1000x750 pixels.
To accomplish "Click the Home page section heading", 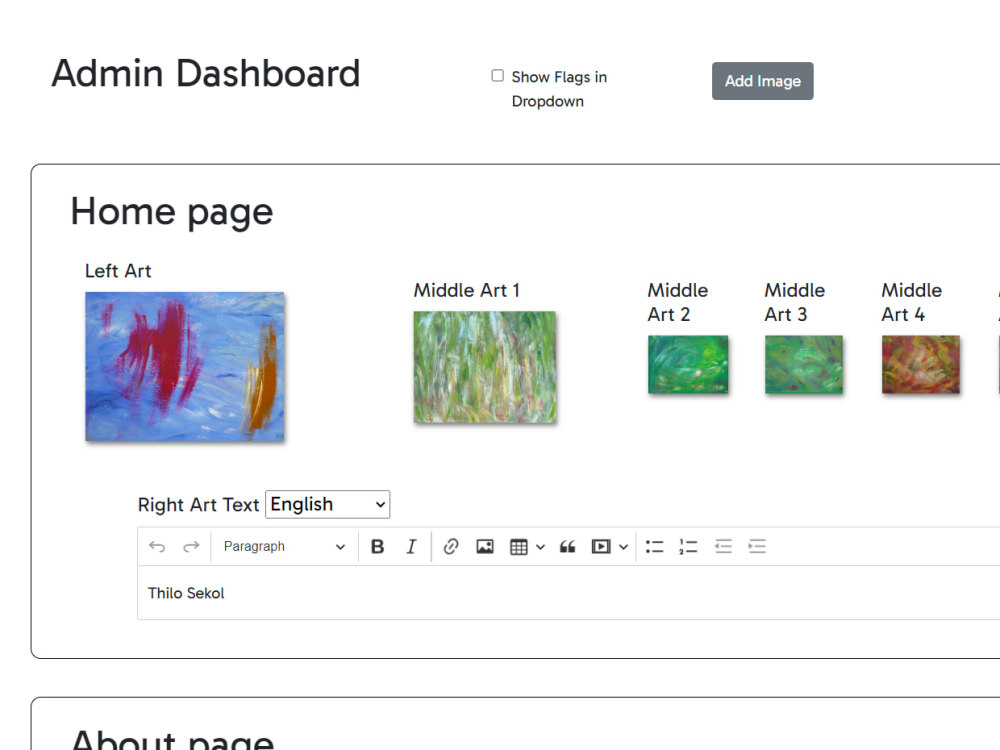I will (x=172, y=212).
